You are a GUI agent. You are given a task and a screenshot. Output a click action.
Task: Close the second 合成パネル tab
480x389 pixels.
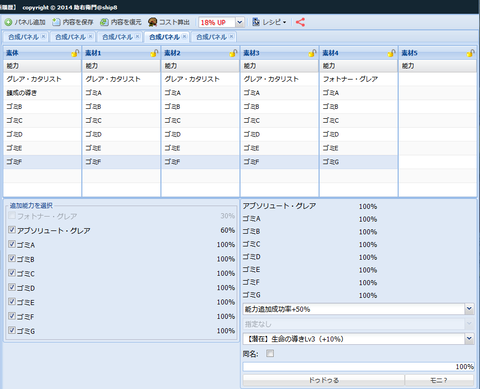pos(90,37)
